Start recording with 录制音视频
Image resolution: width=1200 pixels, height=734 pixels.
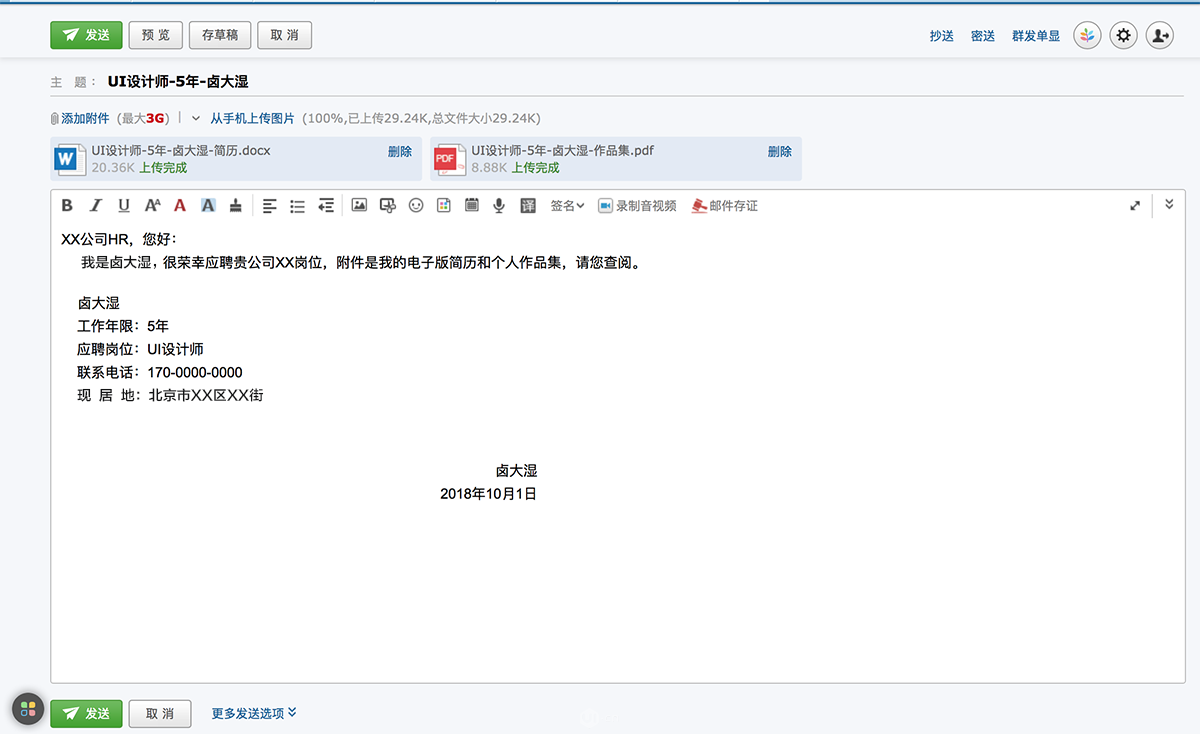(637, 205)
